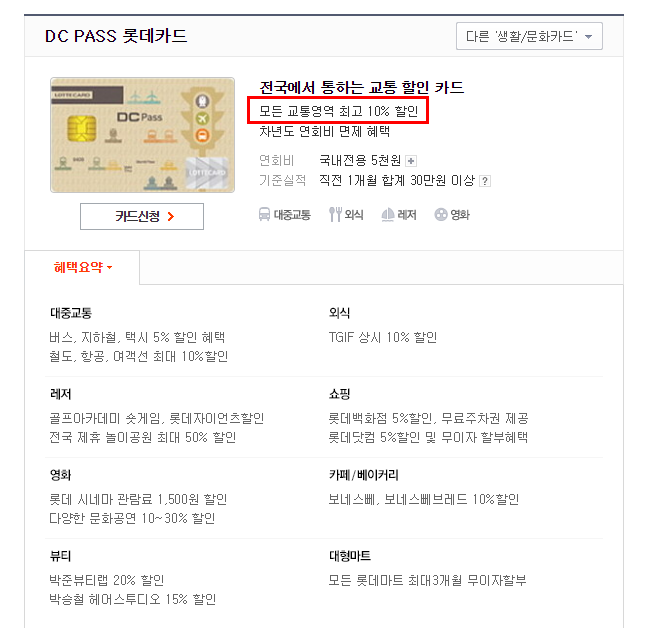This screenshot has width=648, height=628.
Task: Click the 철도, 항공, 여객선 최대 10%할인 line
Action: pyautogui.click(x=139, y=356)
